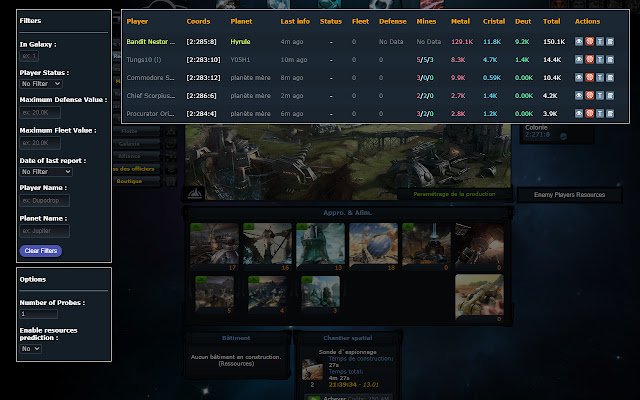This screenshot has width=640, height=400.
Task: Open the T simulator icon for Tungs10
Action: pyautogui.click(x=600, y=59)
